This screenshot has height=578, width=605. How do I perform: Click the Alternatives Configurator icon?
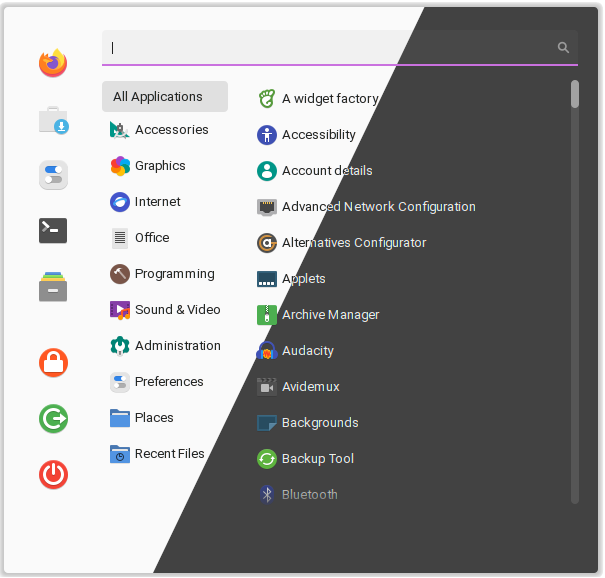click(267, 243)
